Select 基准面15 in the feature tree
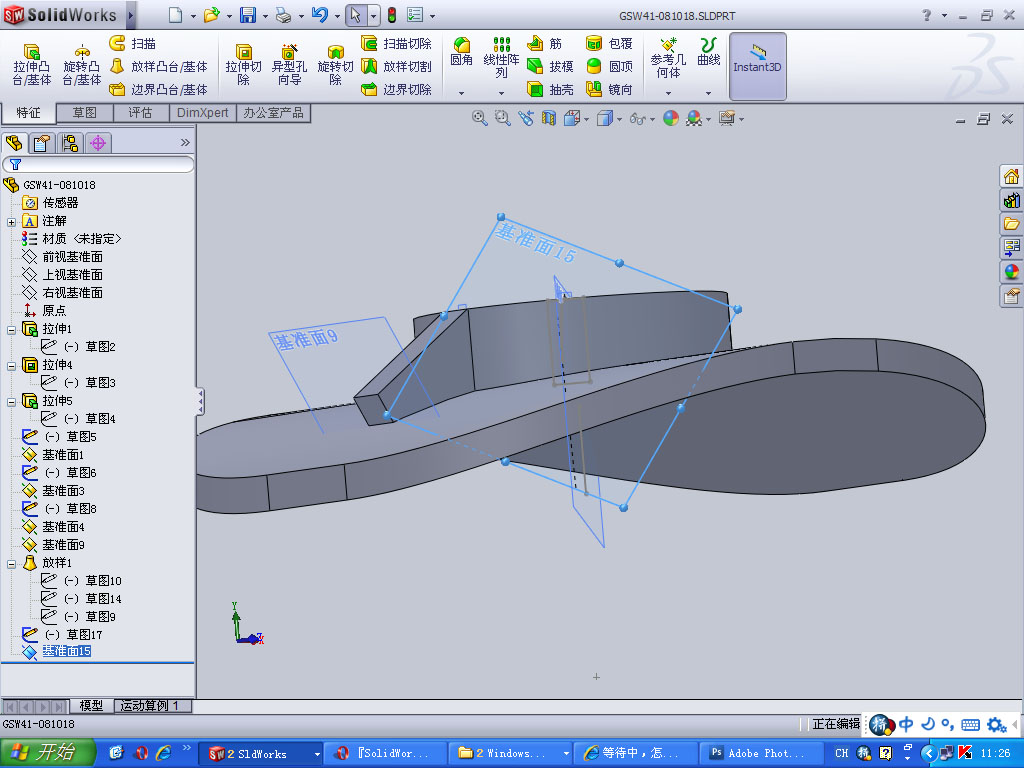Screen dimensions: 1024x768 (x=66, y=651)
